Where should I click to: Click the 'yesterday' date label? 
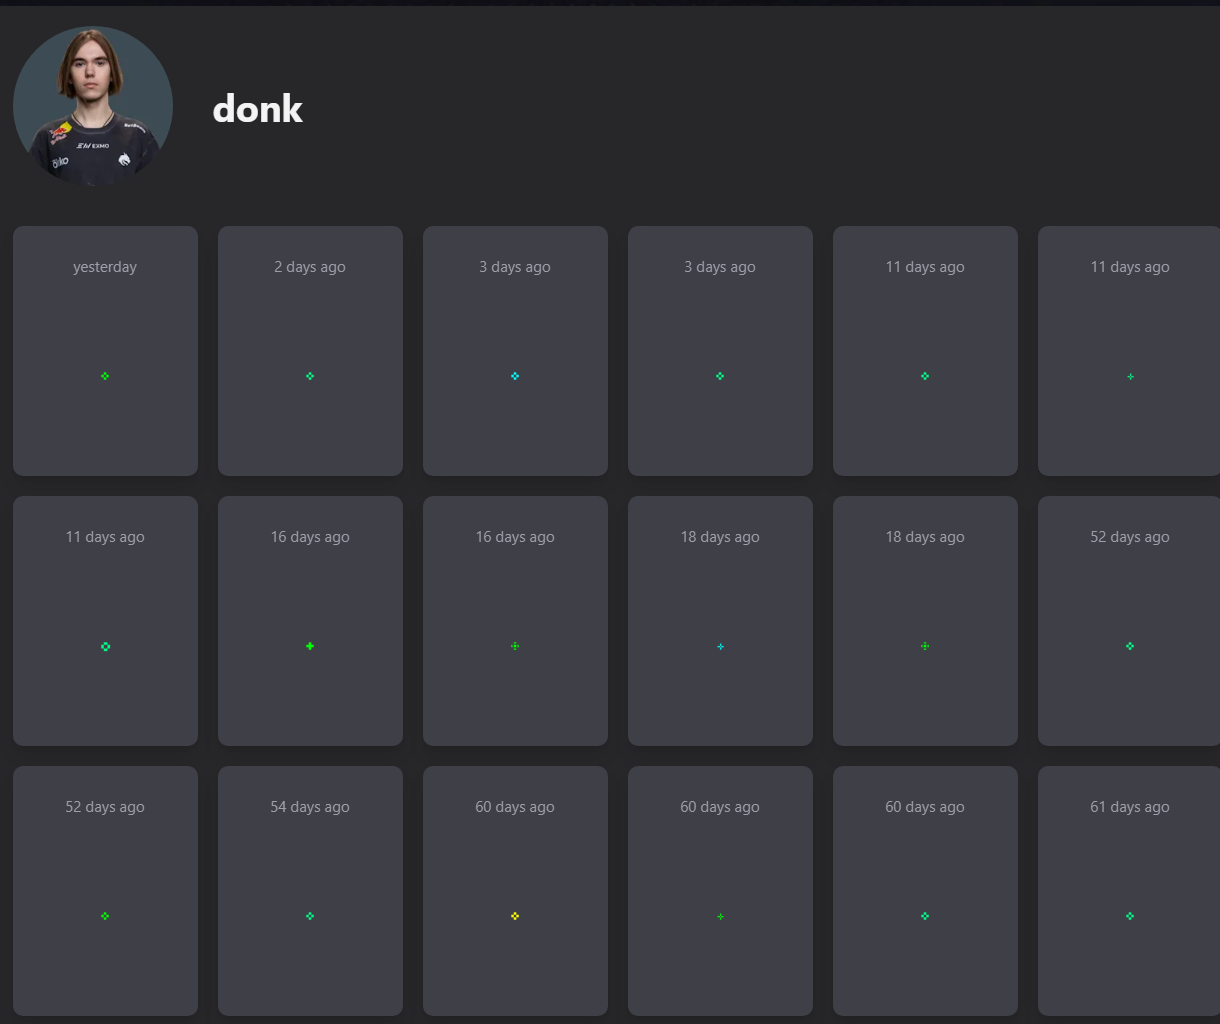(105, 267)
